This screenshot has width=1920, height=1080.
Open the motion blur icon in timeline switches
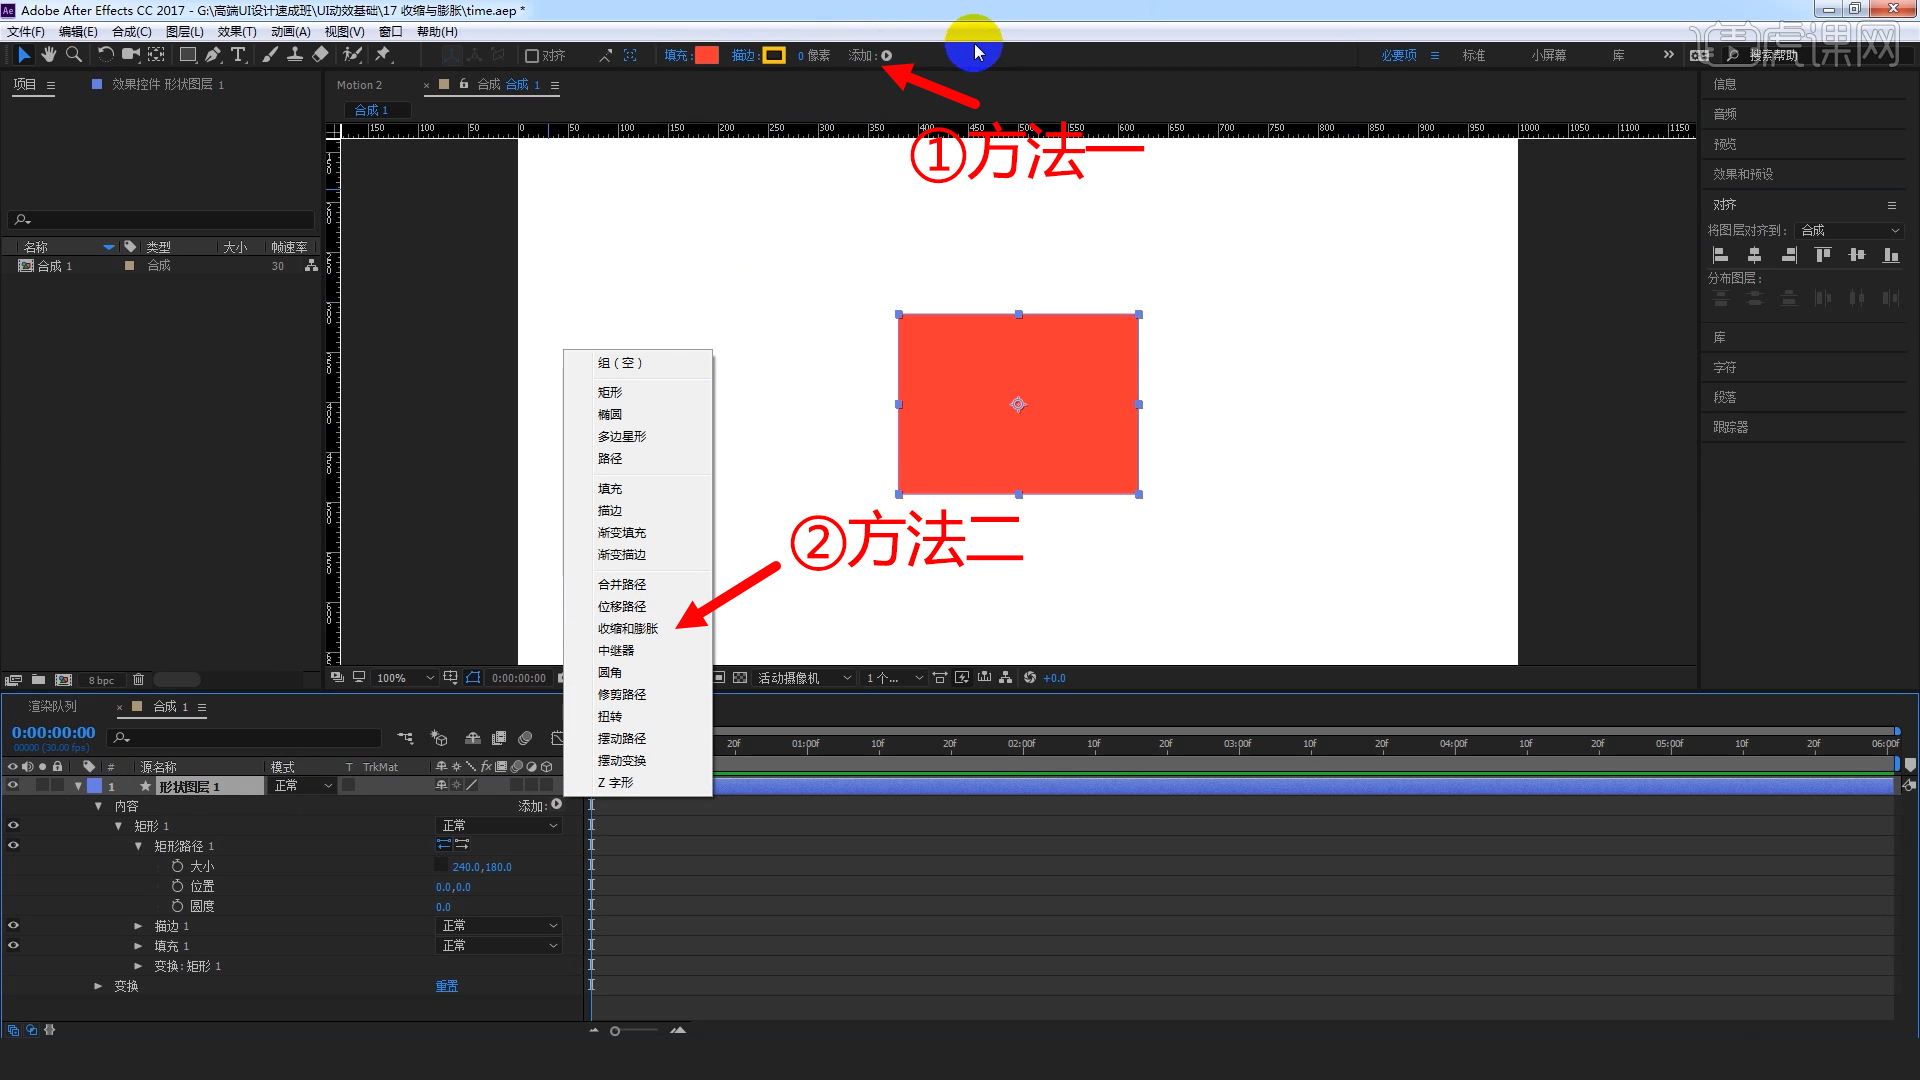pyautogui.click(x=516, y=766)
